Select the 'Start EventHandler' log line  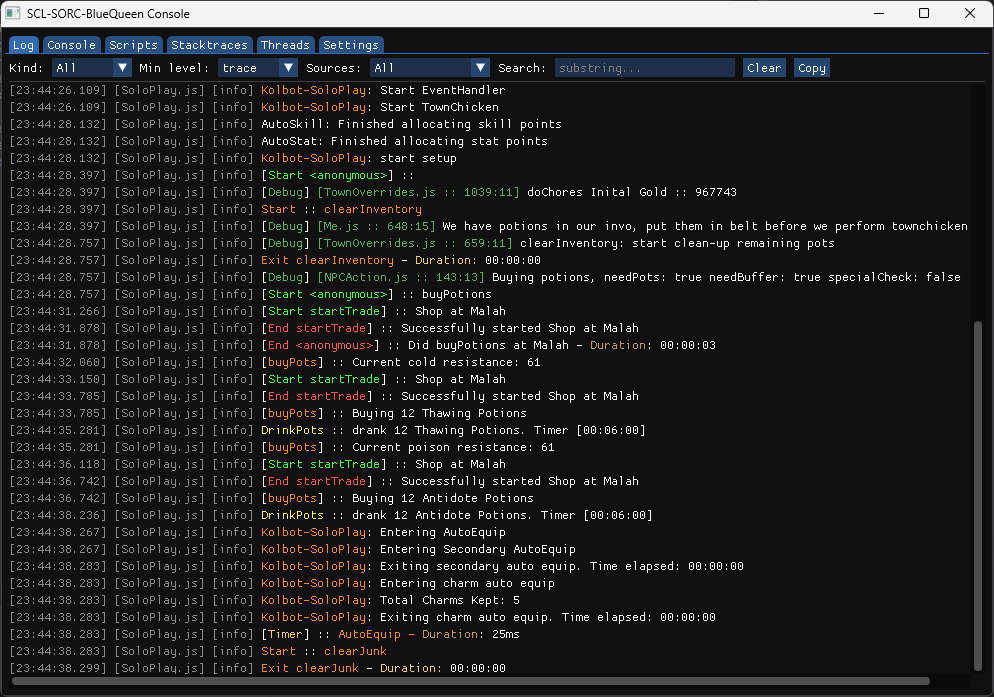pos(257,90)
